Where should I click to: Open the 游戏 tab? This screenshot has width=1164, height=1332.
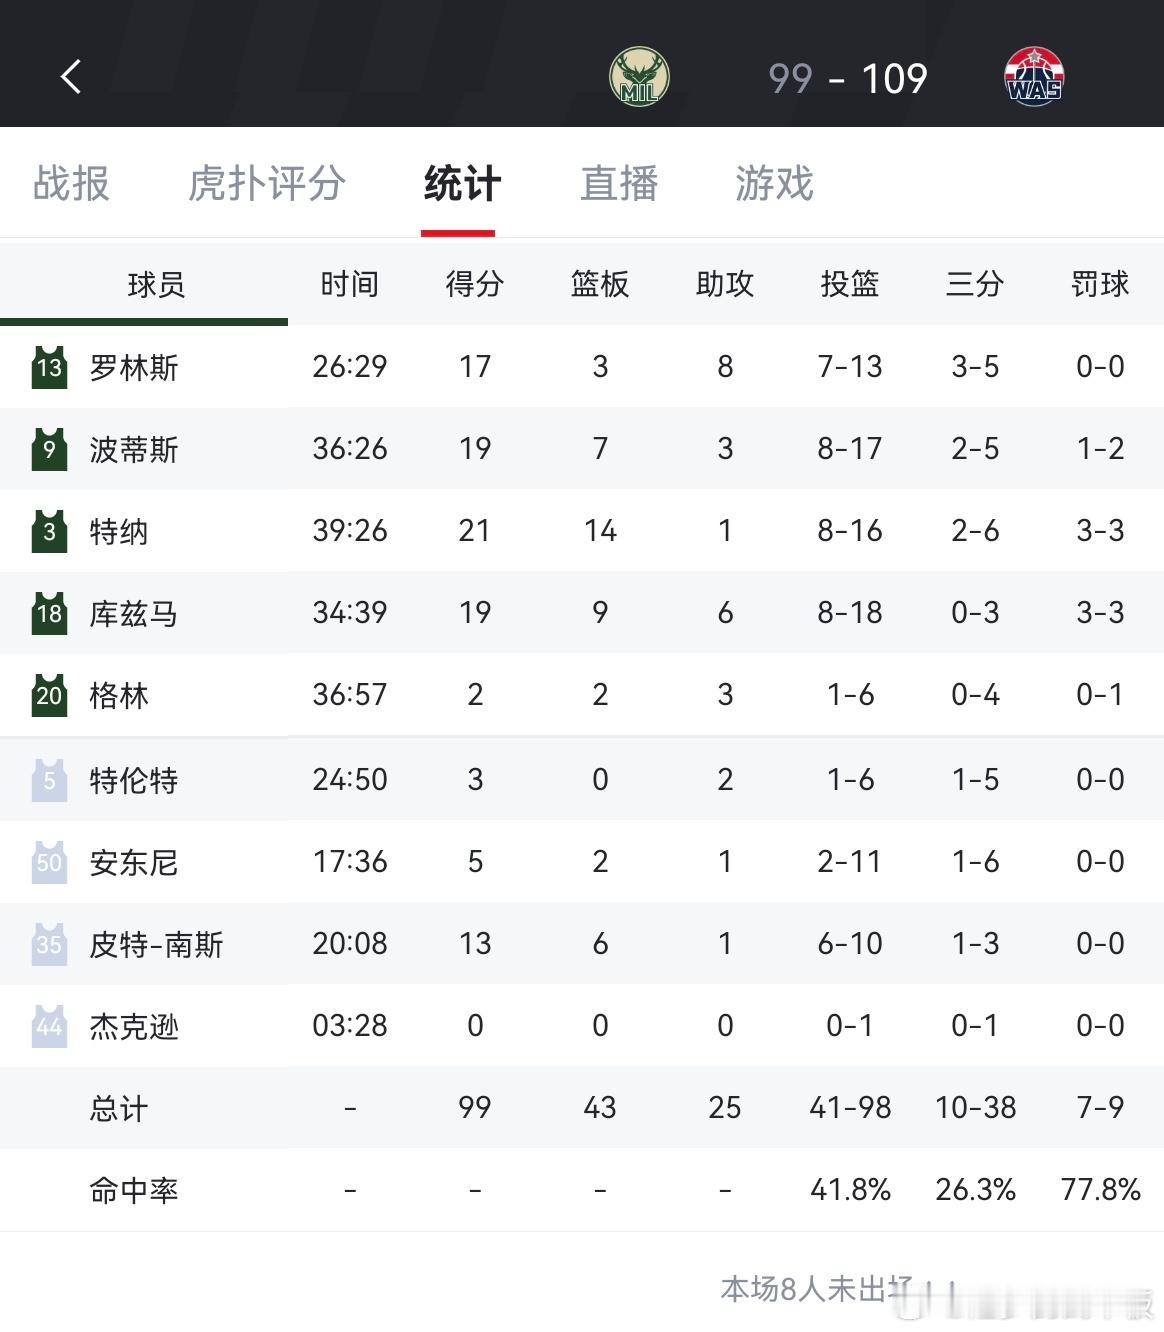(x=771, y=185)
